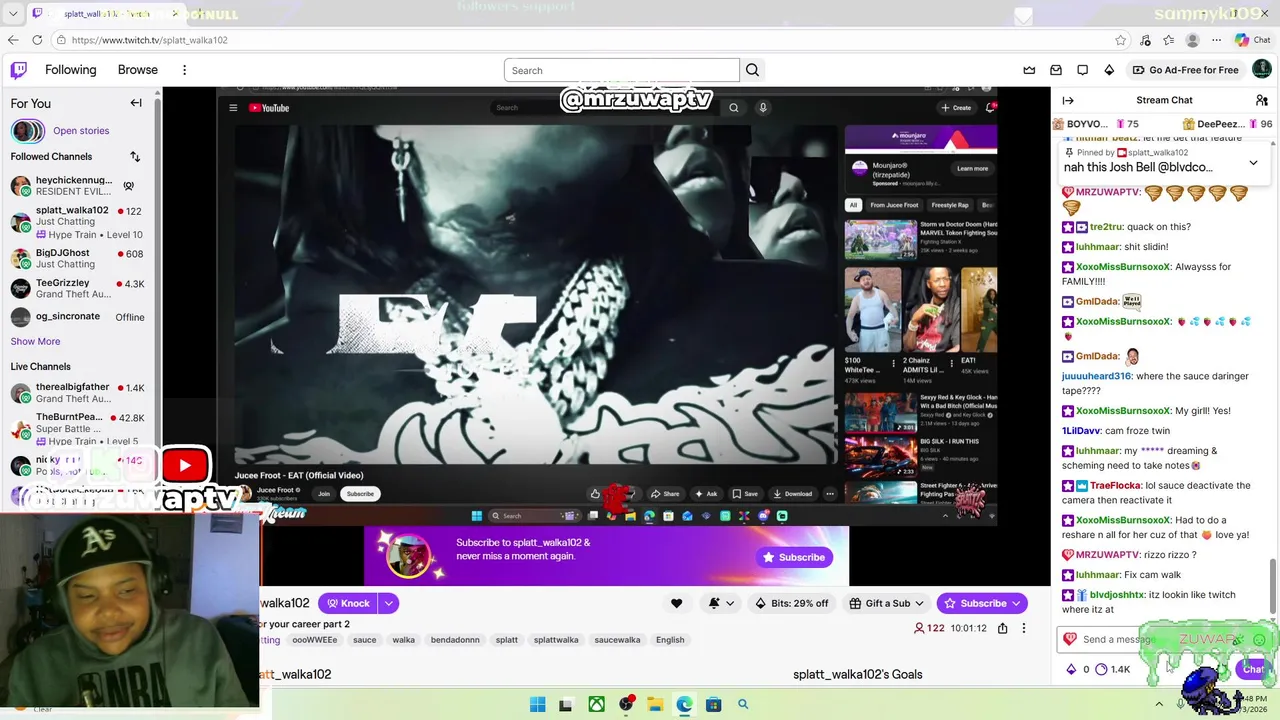
Task: Click the oooWWEEe stream tag
Action: [x=314, y=640]
